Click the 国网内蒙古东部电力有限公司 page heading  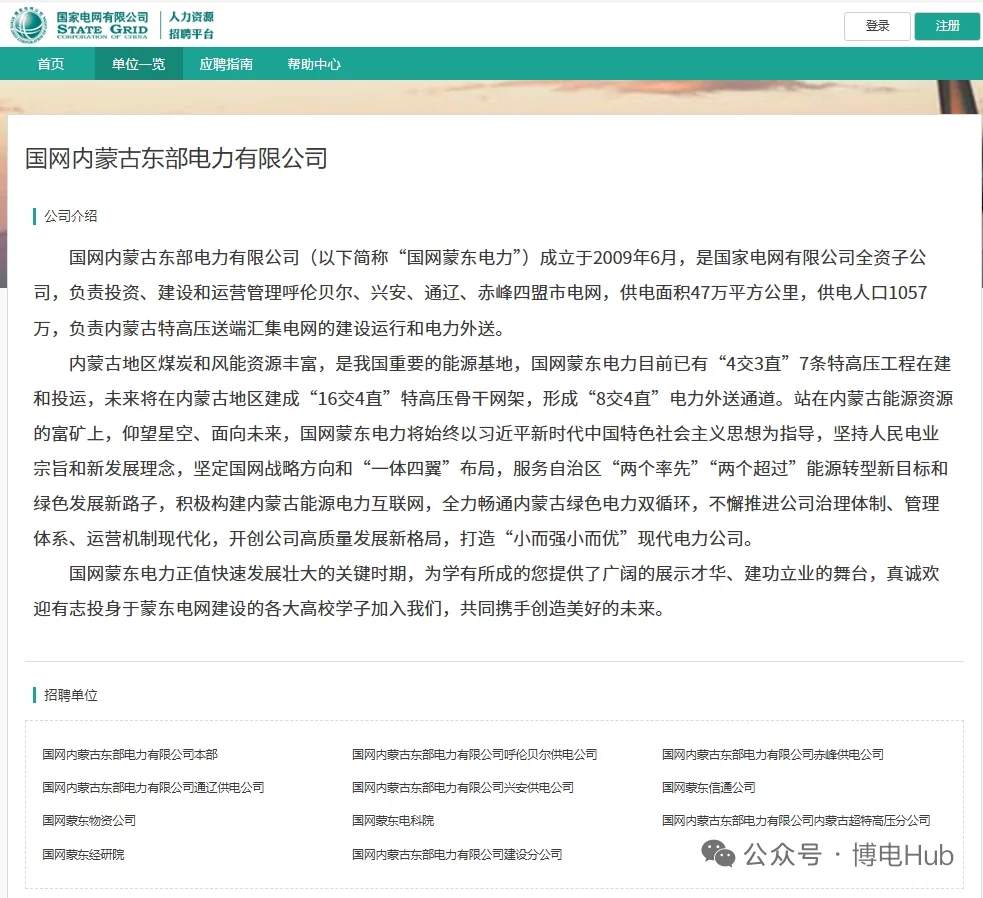coord(176,159)
